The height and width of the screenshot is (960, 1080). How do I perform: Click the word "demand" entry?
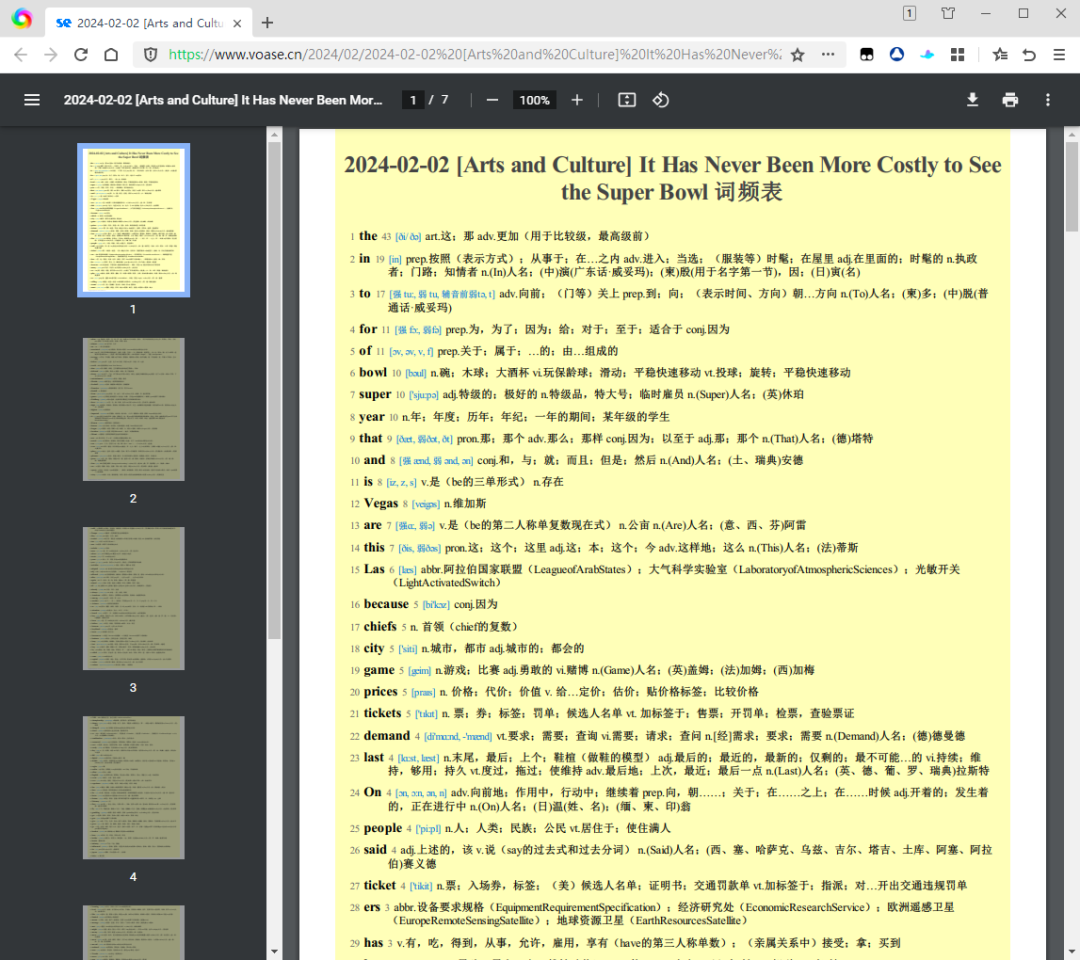coord(386,735)
